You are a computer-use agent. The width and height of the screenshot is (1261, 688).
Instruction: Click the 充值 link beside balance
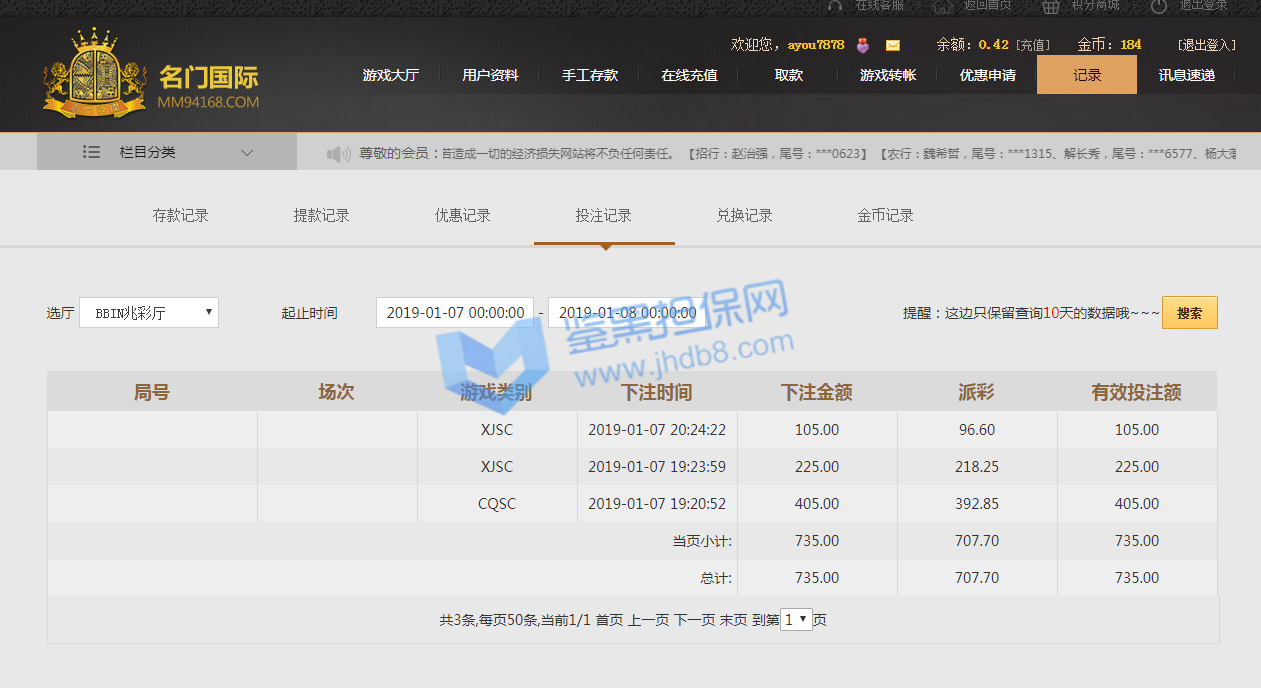tap(1033, 45)
